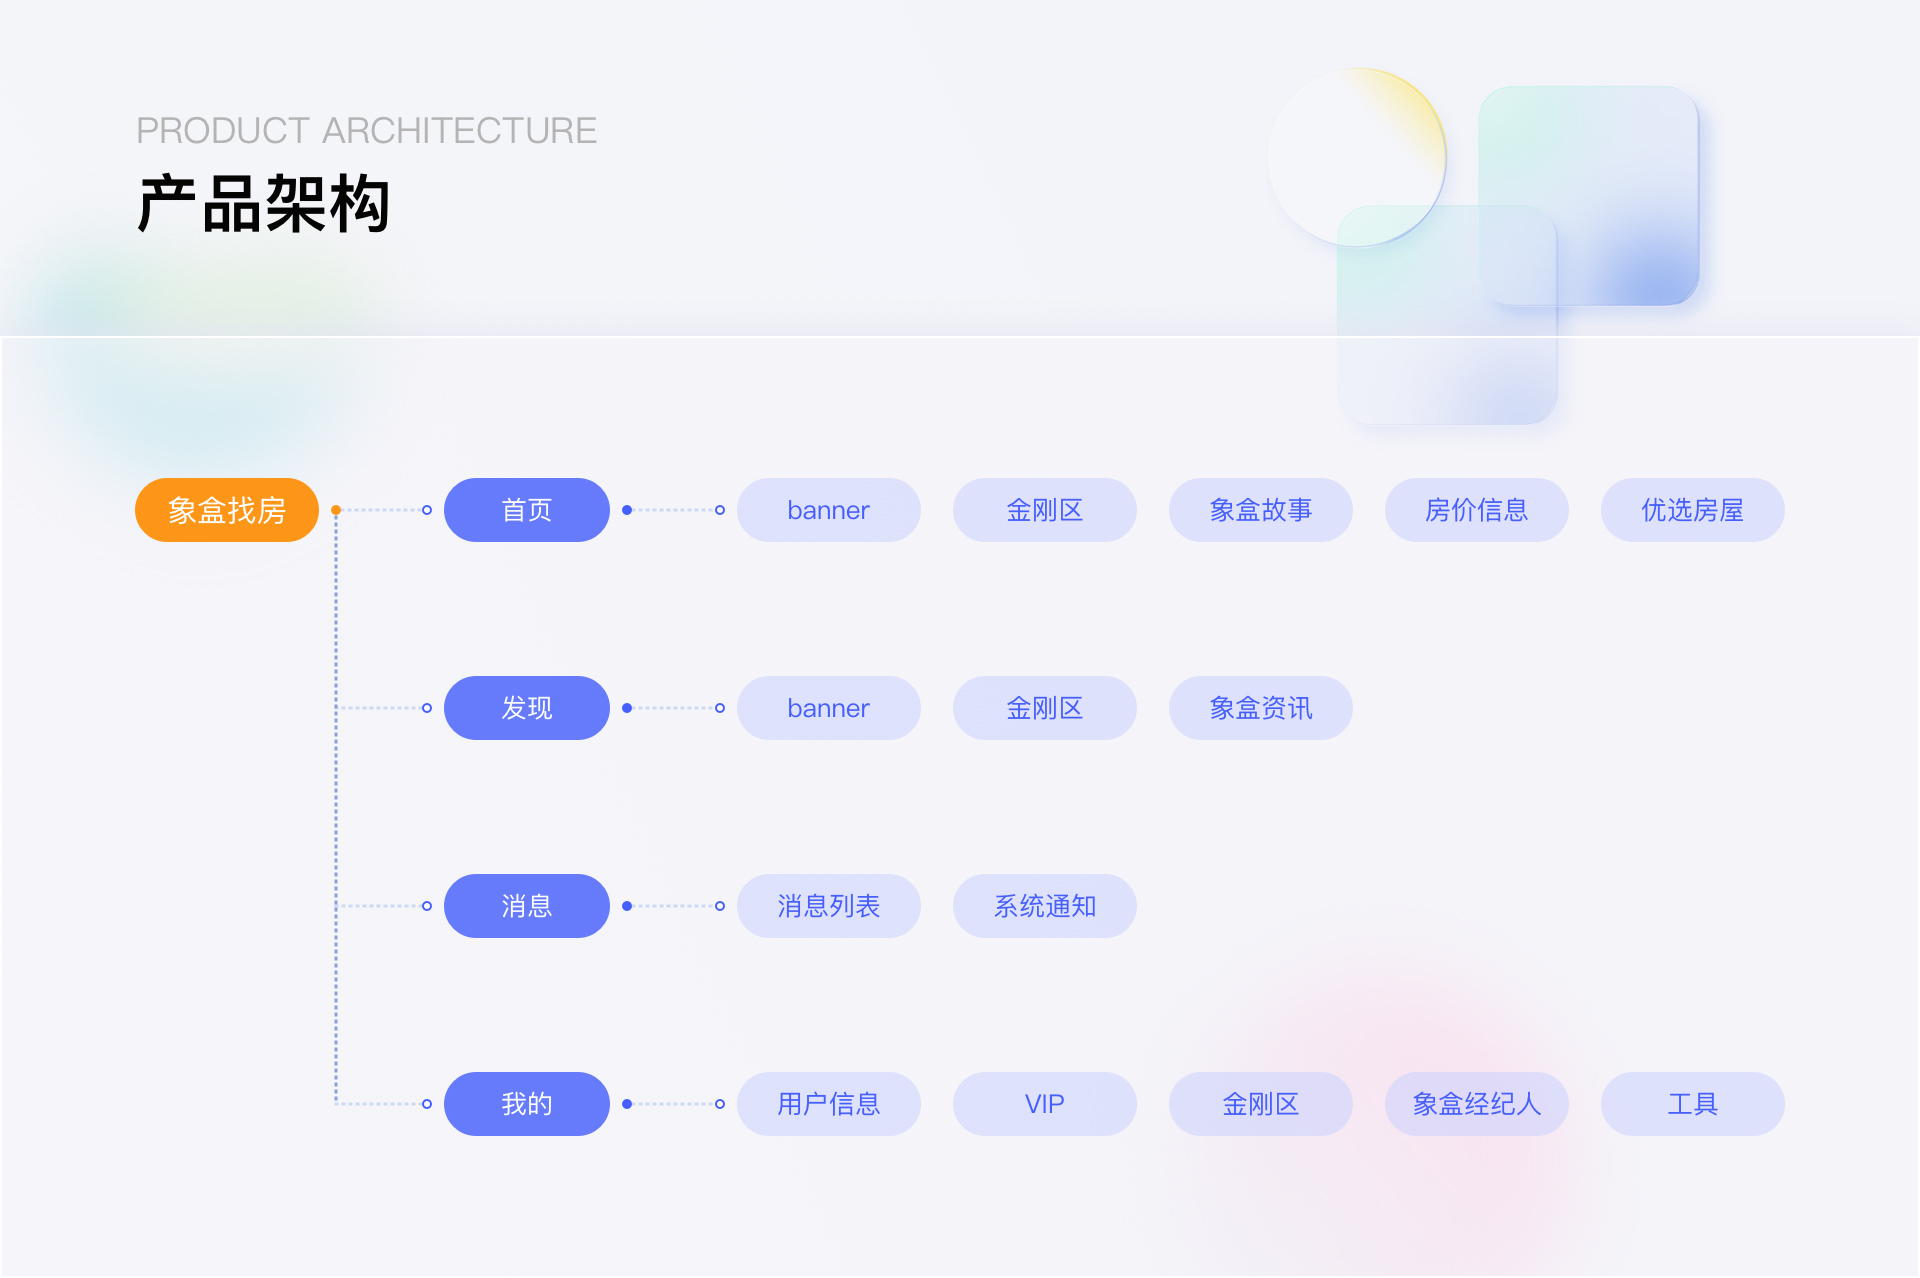
Task: Click 用户信息 item
Action: pyautogui.click(x=829, y=1104)
